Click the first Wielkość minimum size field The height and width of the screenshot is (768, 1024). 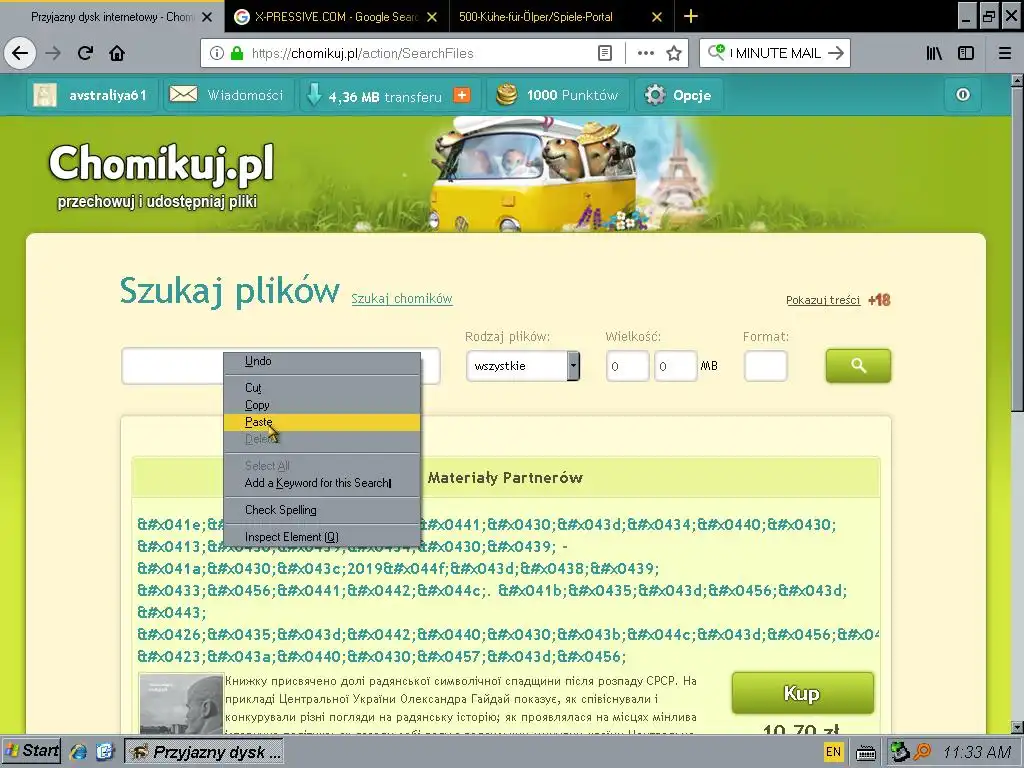pos(628,366)
